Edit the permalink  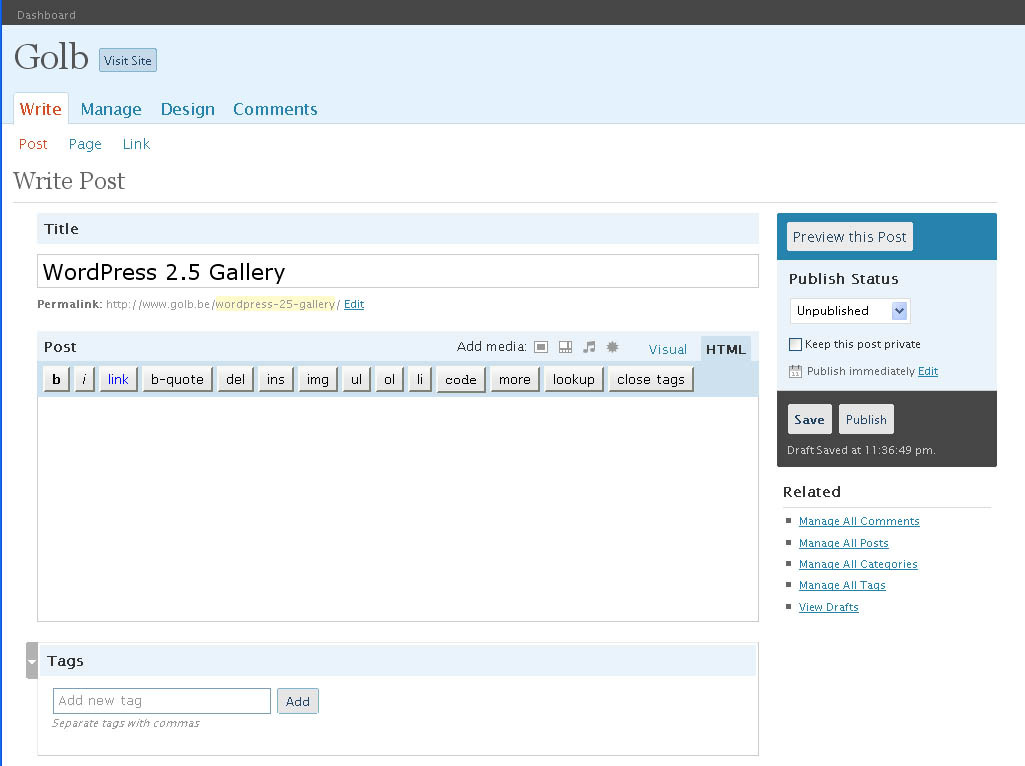point(354,304)
